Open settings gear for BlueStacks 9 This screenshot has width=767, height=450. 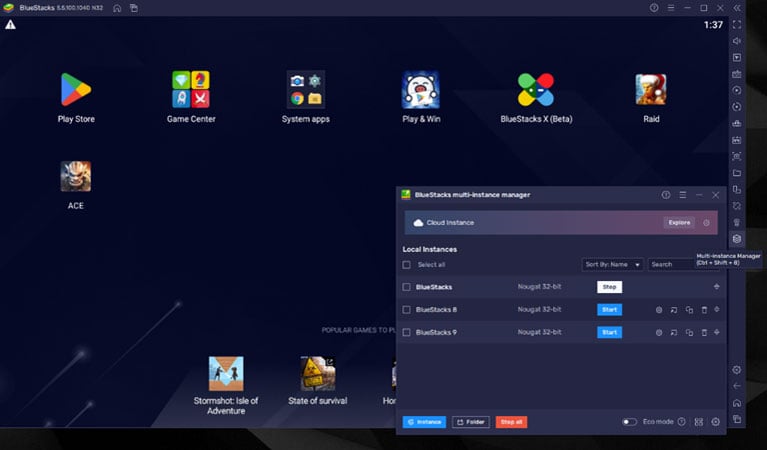point(659,333)
